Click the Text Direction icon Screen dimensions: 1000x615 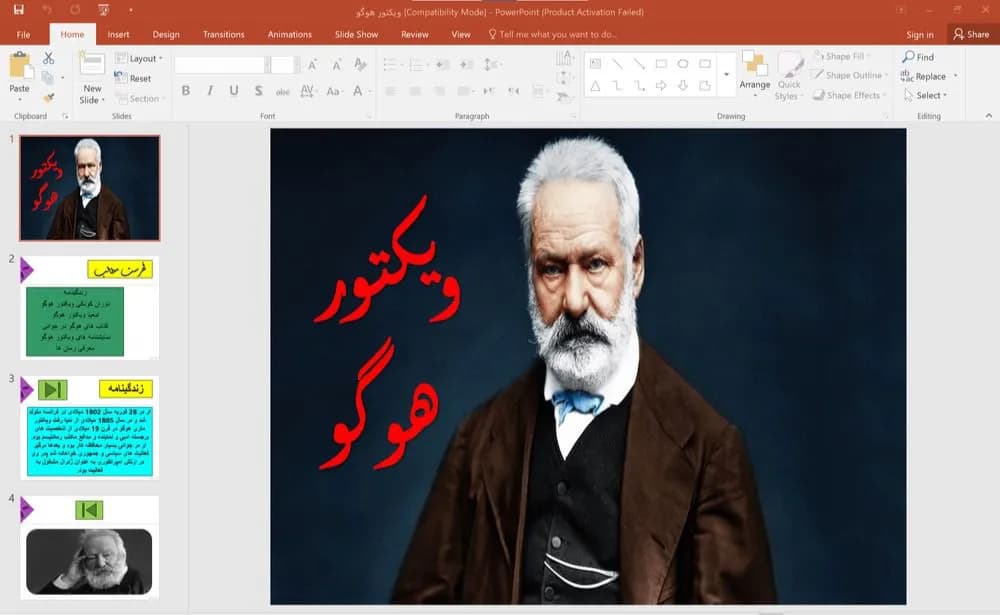click(565, 58)
